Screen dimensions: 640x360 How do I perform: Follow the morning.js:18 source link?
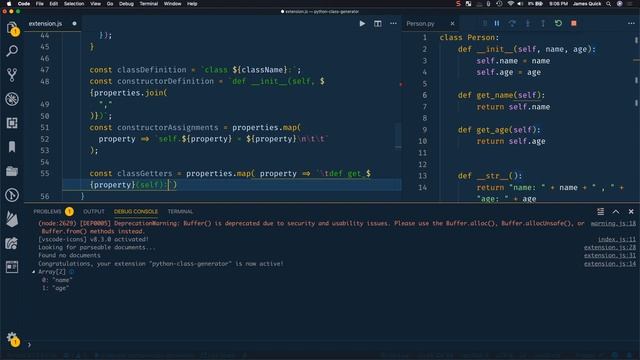point(613,223)
